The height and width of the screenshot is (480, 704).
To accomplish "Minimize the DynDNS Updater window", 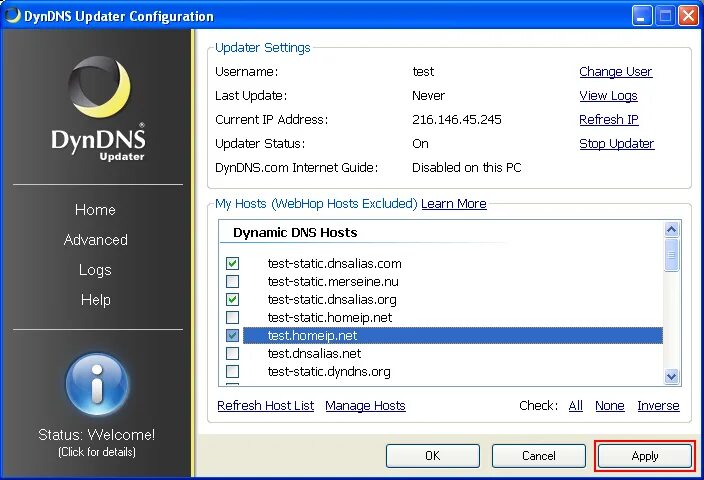I will click(642, 16).
